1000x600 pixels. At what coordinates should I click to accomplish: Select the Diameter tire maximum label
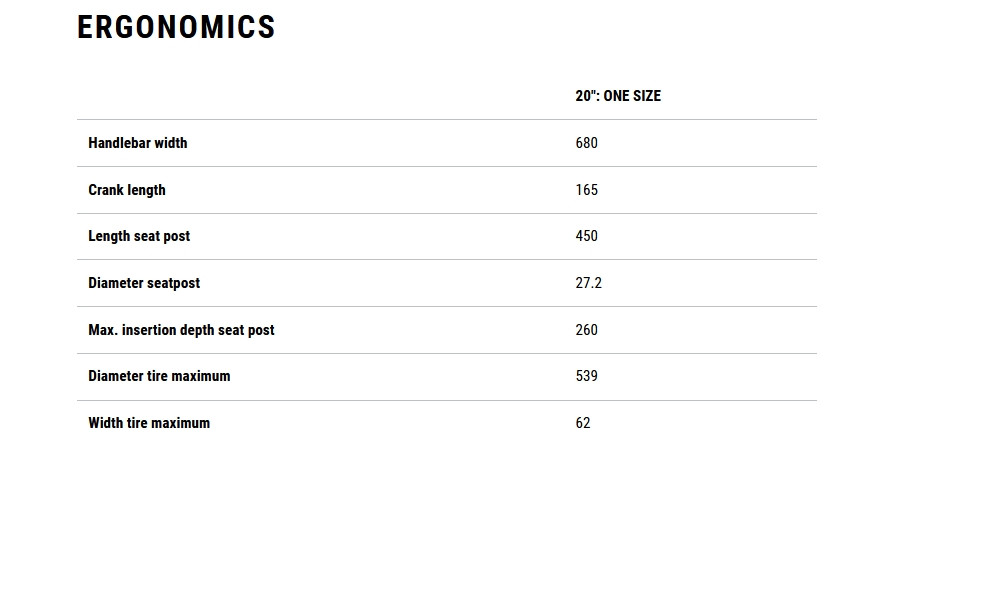click(x=159, y=376)
